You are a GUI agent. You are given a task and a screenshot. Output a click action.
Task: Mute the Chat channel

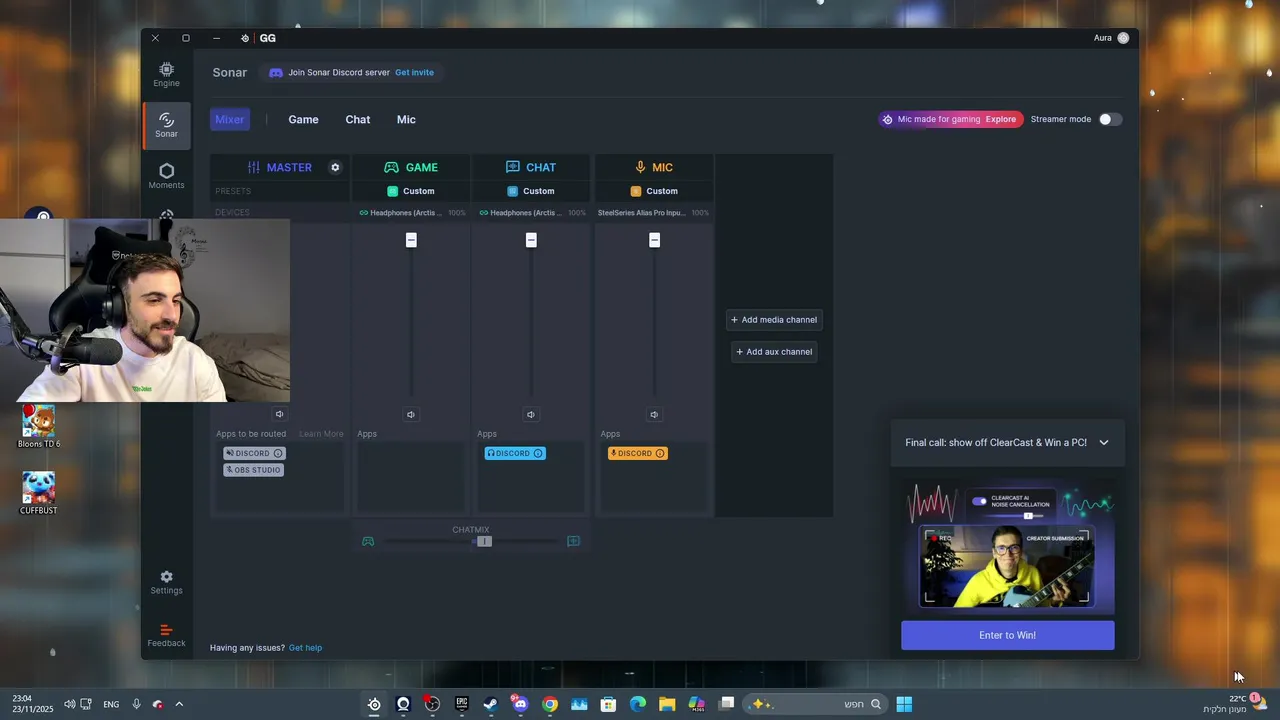531,414
